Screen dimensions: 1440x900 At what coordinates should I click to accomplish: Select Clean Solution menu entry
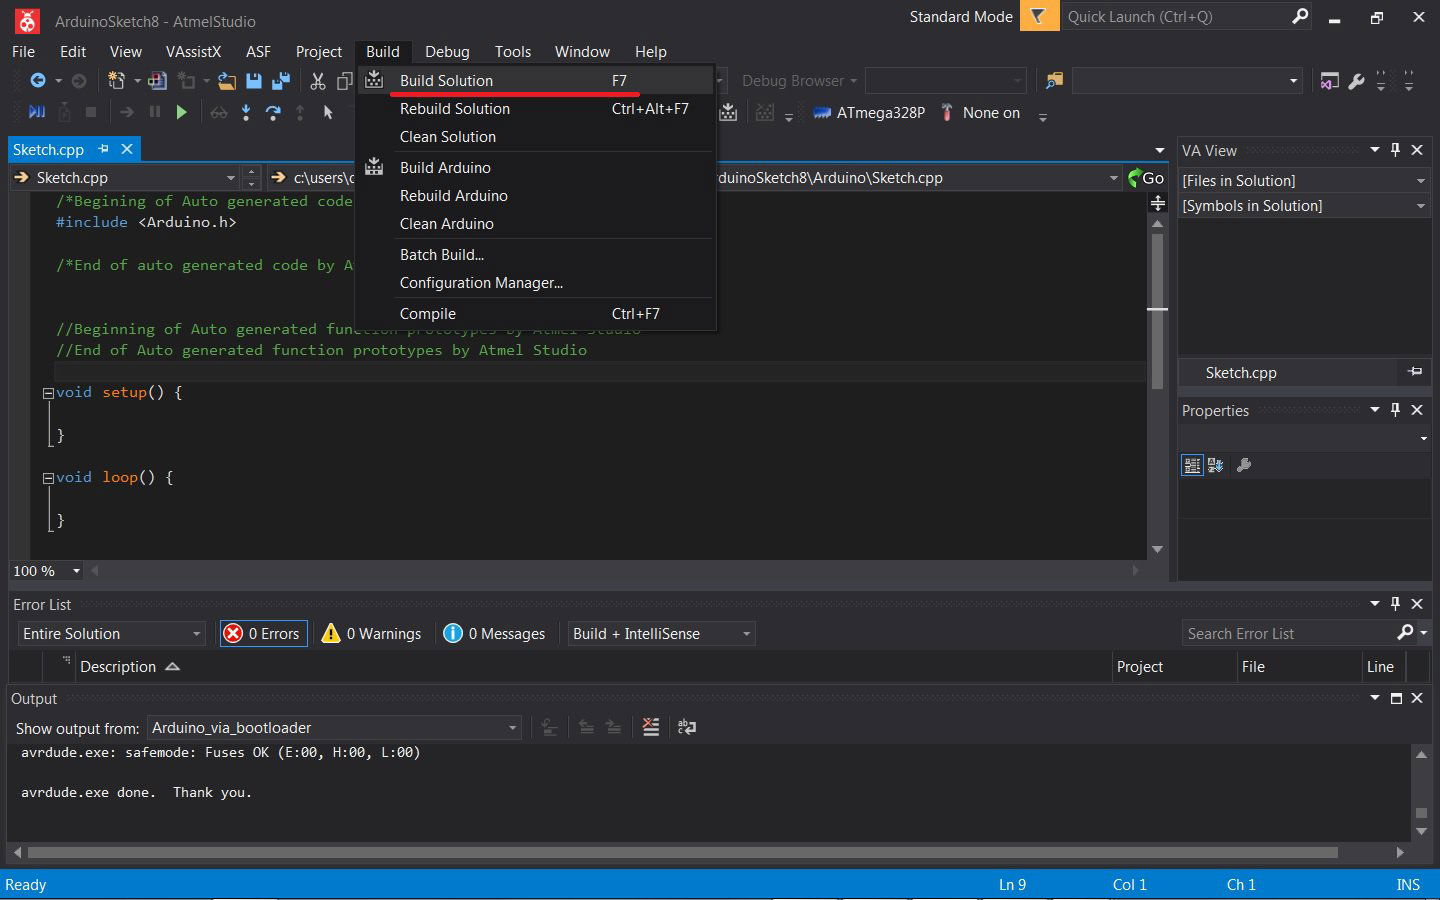536,136
